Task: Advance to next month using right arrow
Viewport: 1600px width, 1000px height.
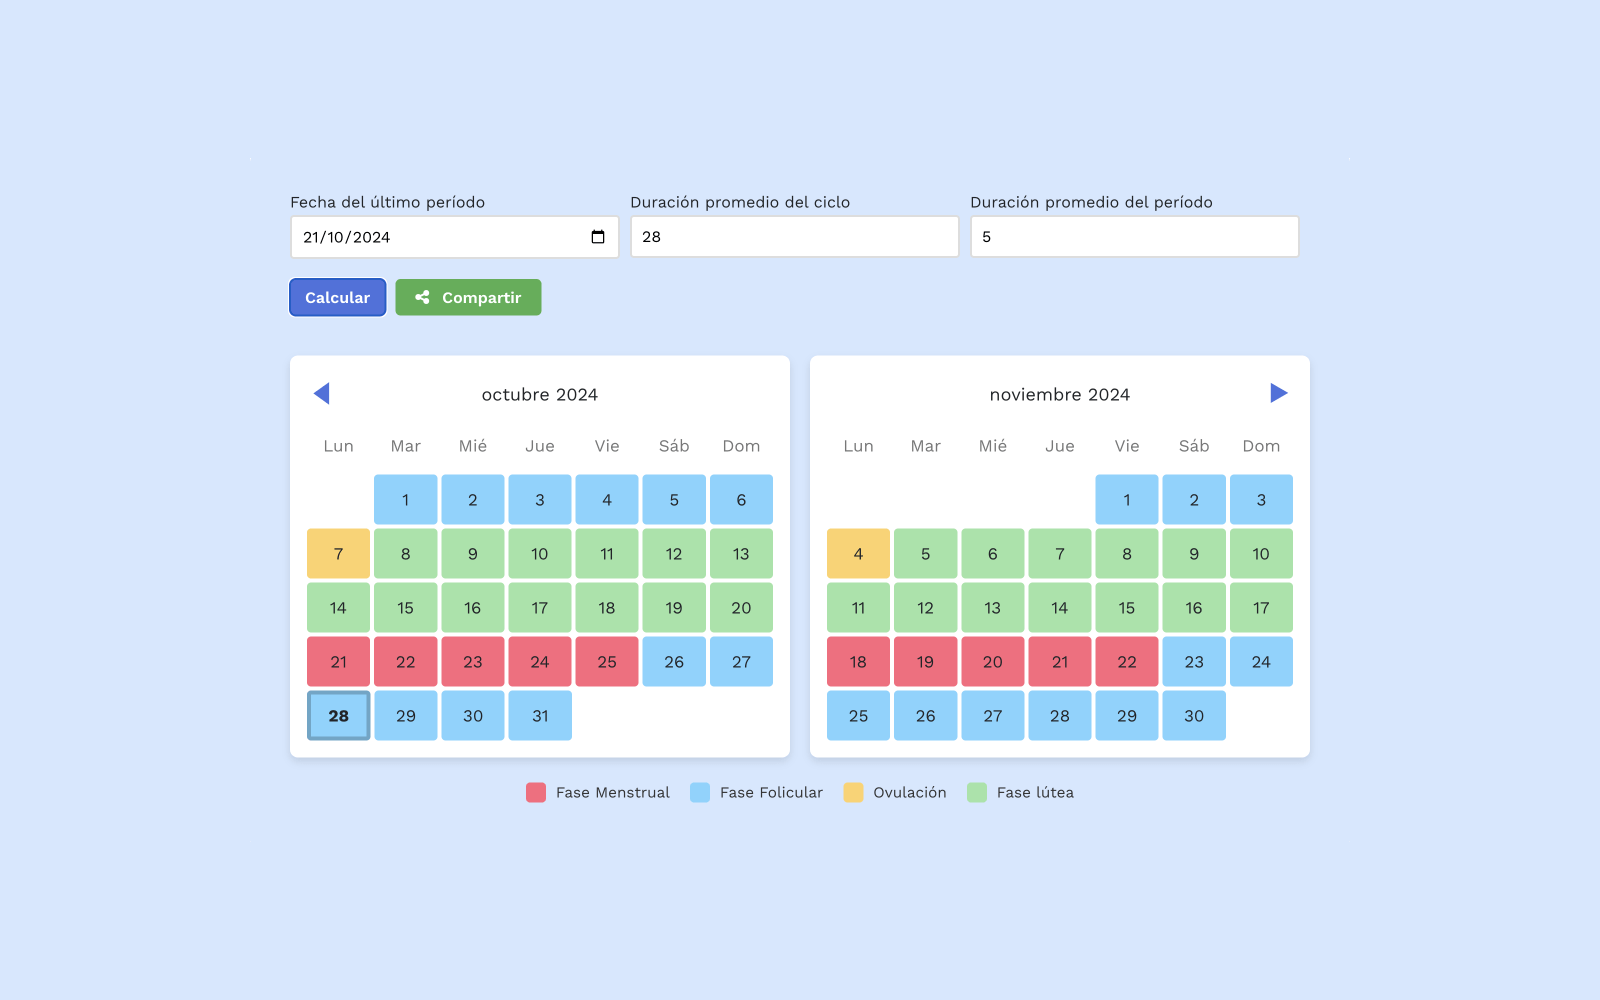Action: tap(1278, 394)
